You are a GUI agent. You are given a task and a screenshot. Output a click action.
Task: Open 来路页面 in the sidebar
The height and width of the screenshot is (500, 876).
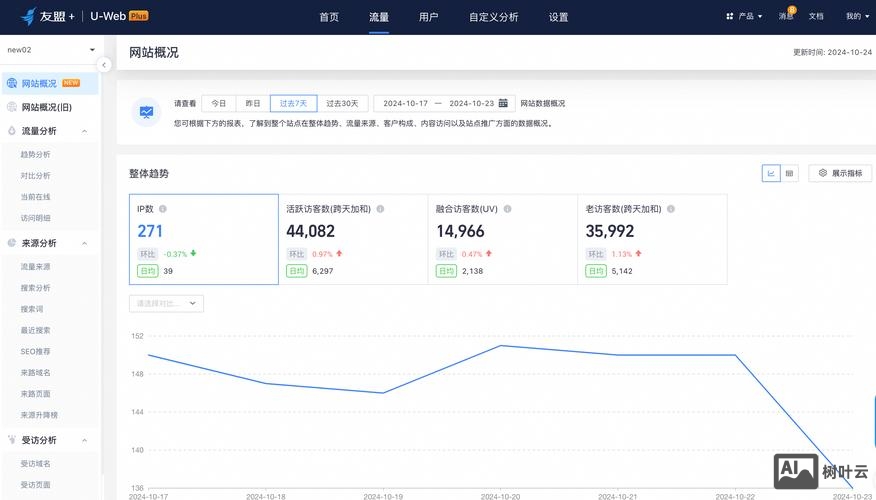[35, 394]
